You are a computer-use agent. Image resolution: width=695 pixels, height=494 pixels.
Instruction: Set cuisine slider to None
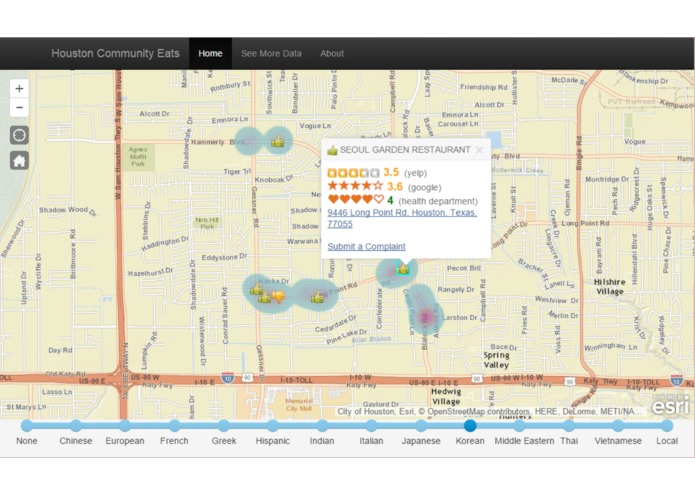pyautogui.click(x=27, y=426)
